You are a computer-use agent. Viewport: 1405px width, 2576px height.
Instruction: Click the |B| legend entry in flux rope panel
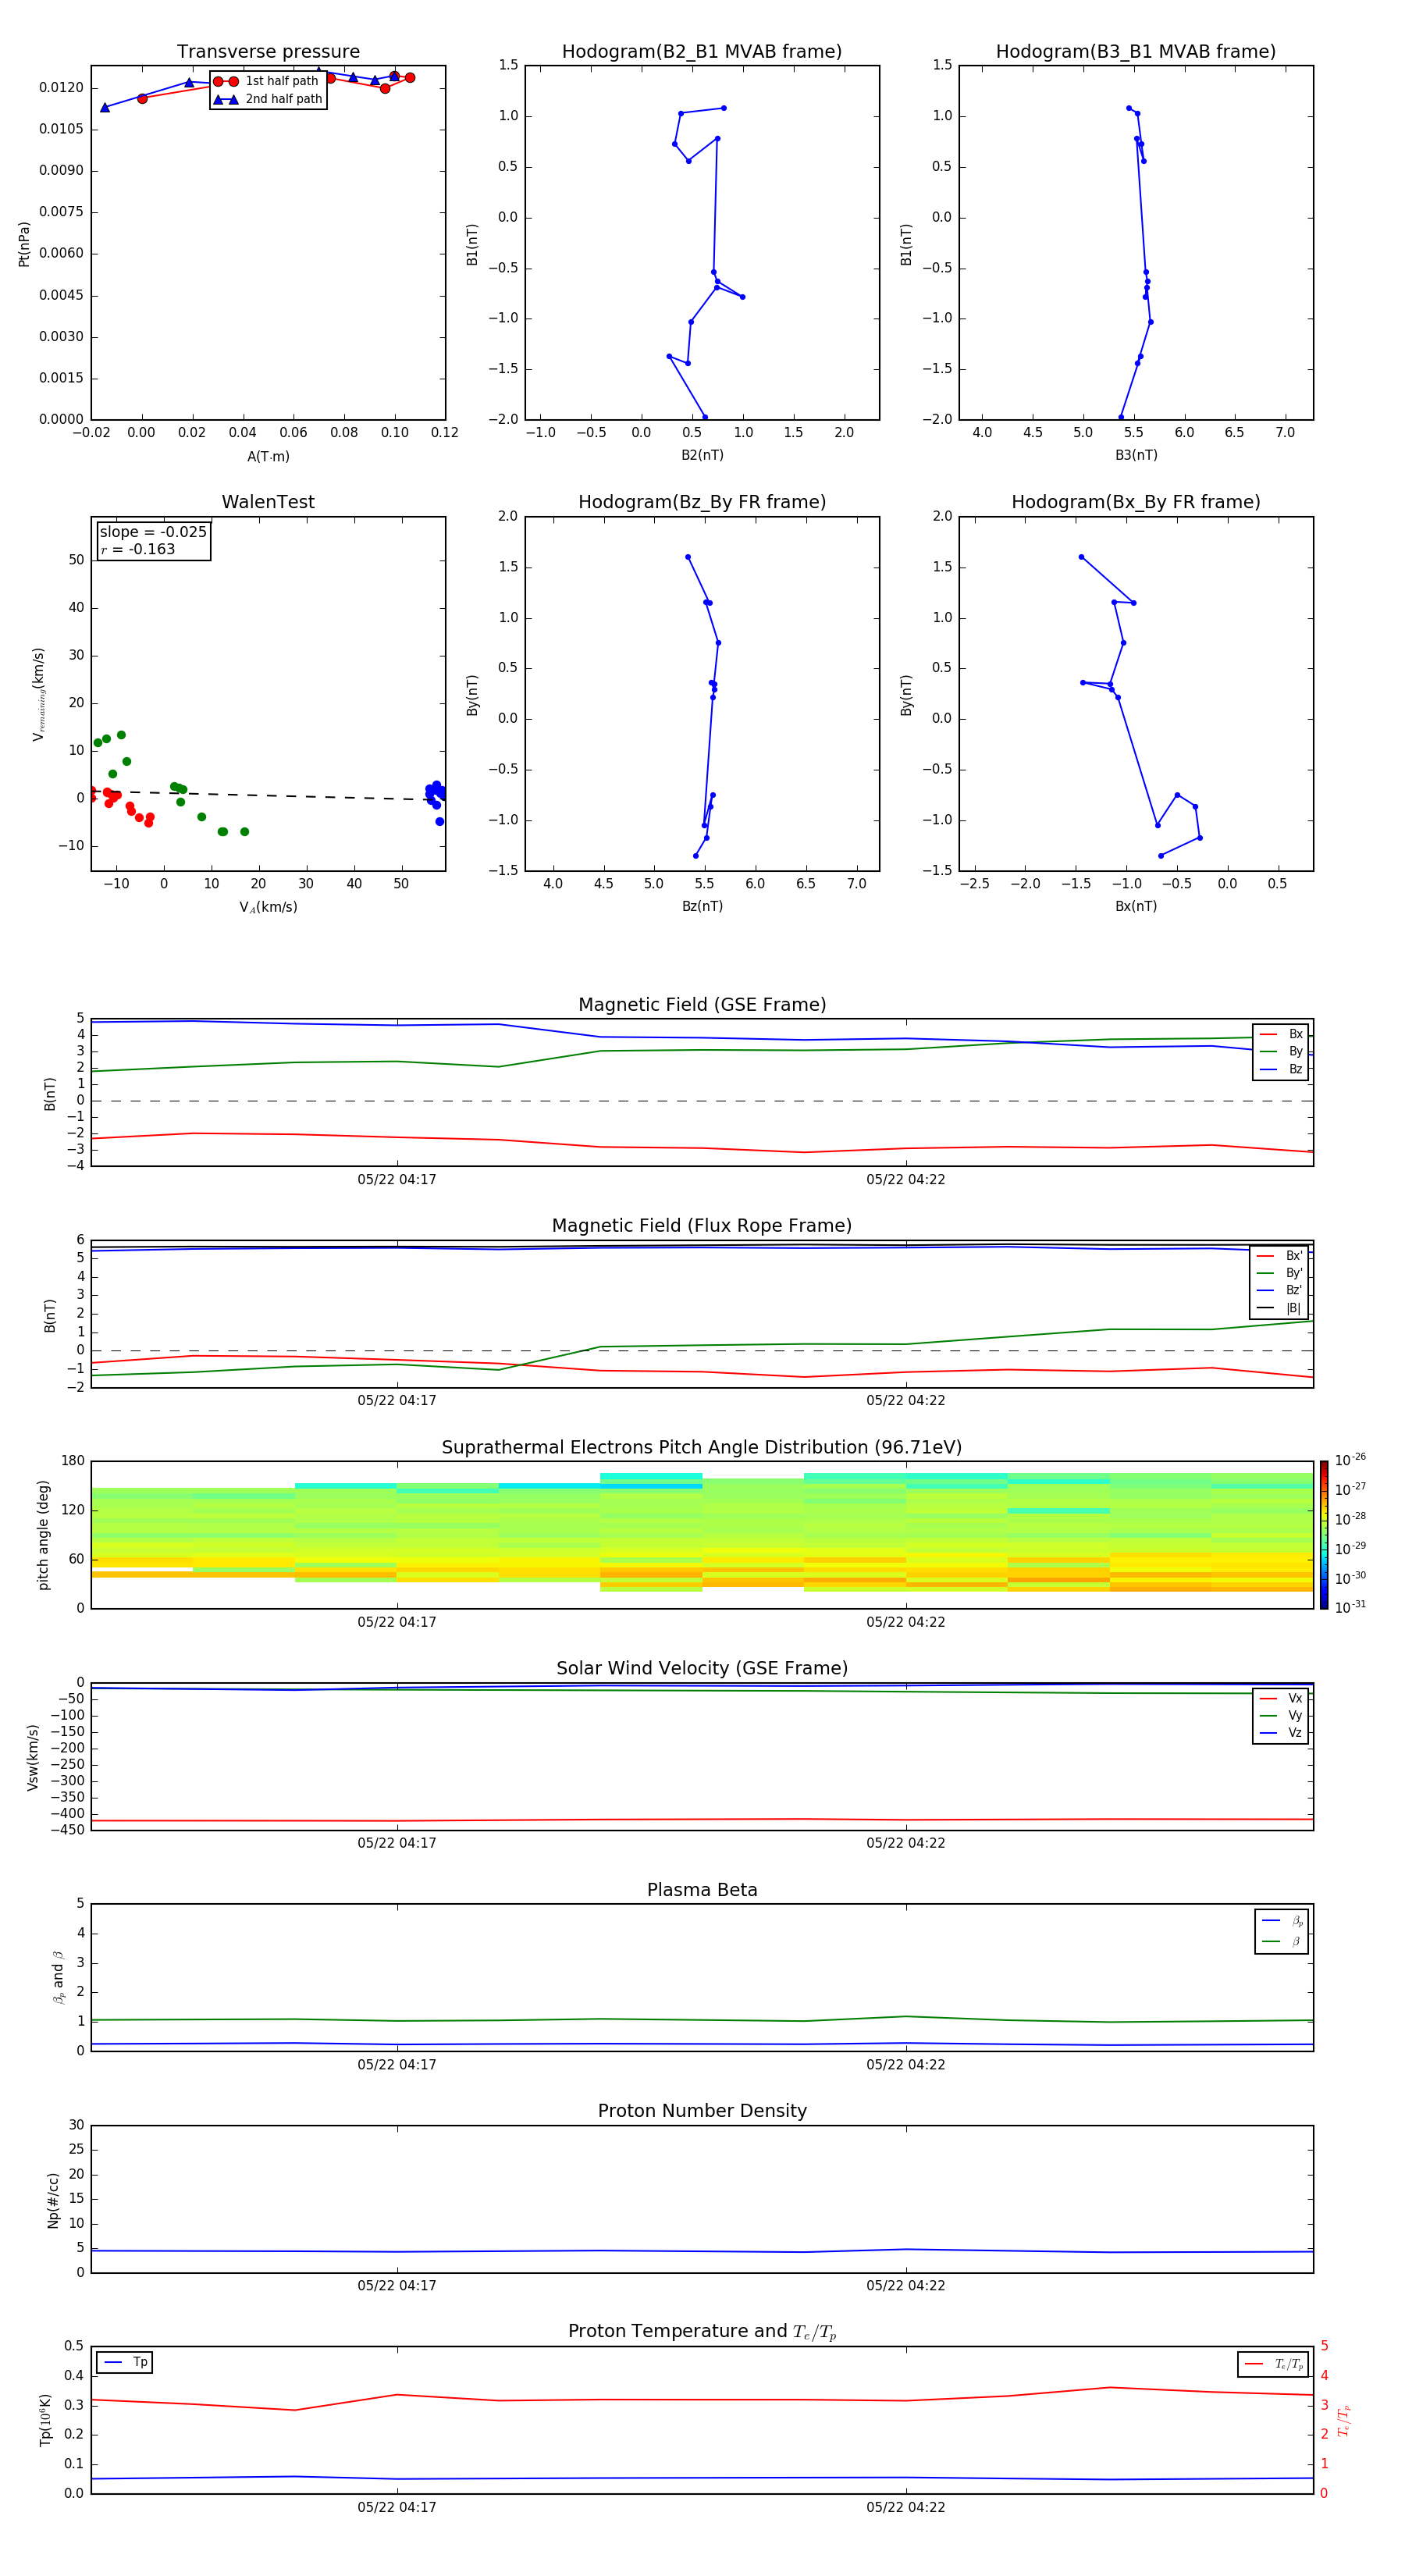coord(1280,1309)
